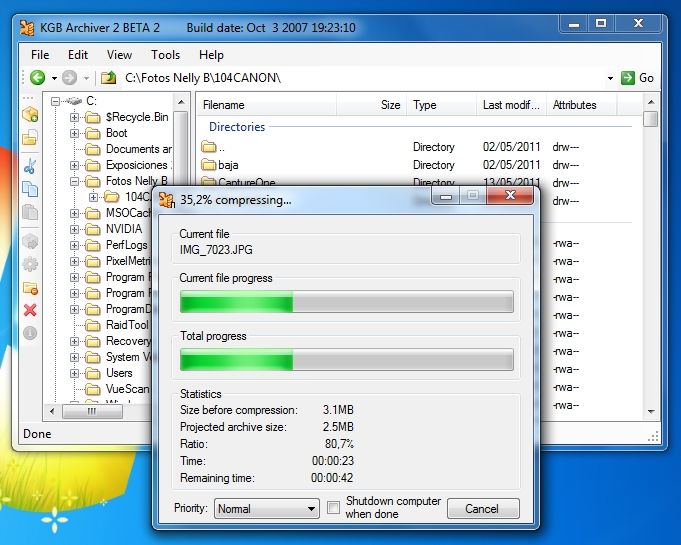This screenshot has width=681, height=545.
Task: Click the greyed box-with-arrow sidebar icon
Action: [30, 241]
